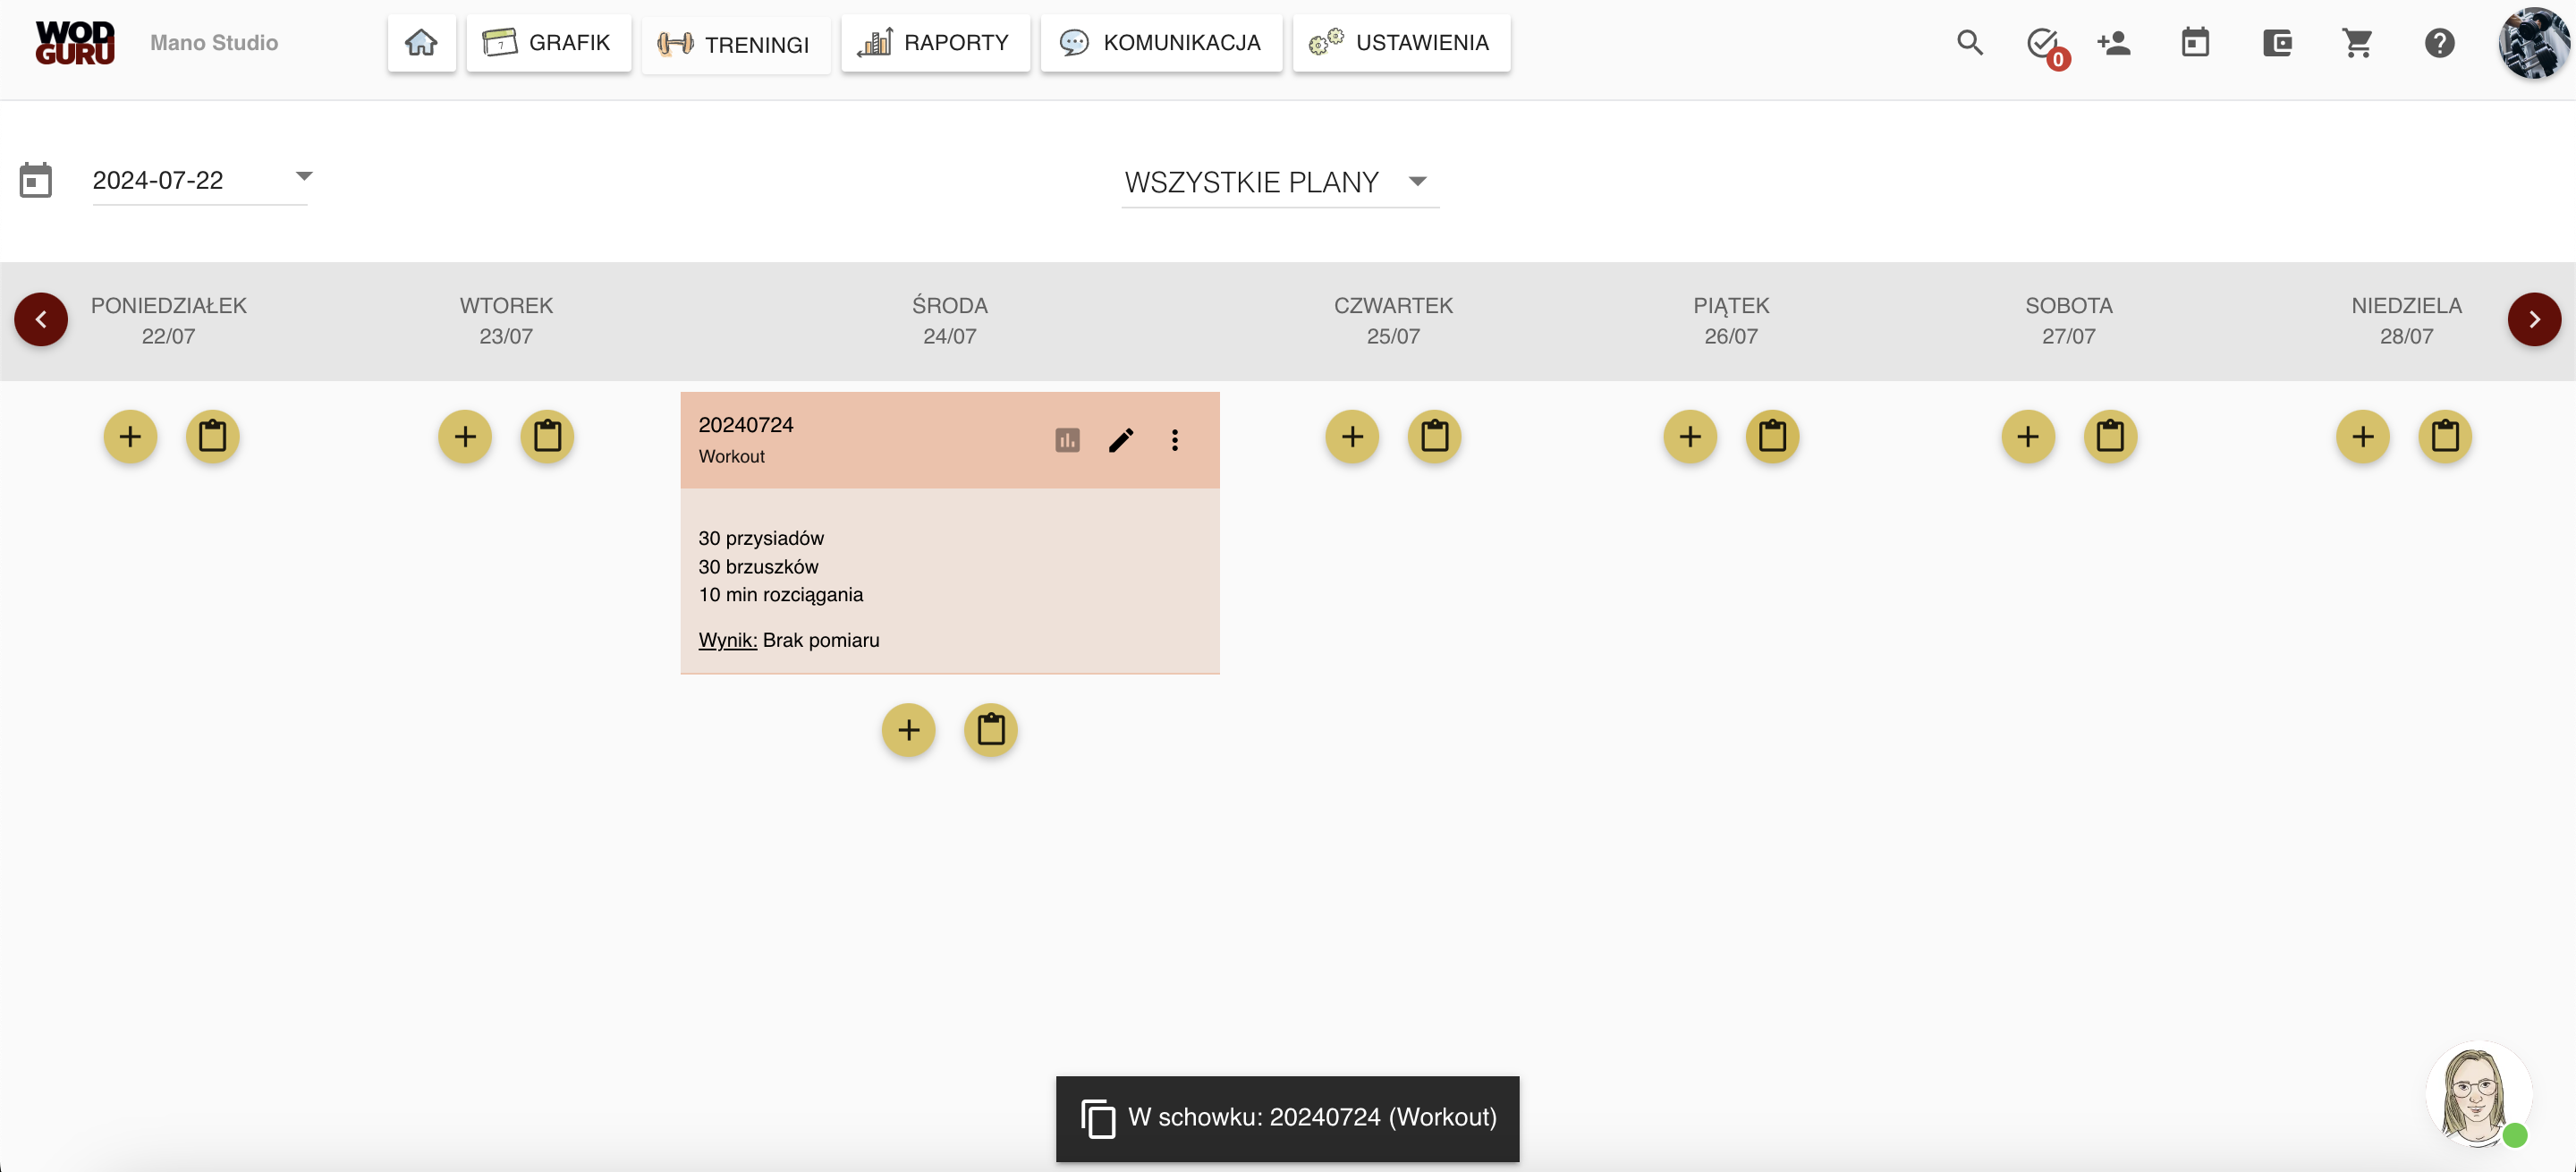Viewport: 2576px width, 1172px height.
Task: Open results chart icon on 20240724 workout
Action: tap(1067, 440)
